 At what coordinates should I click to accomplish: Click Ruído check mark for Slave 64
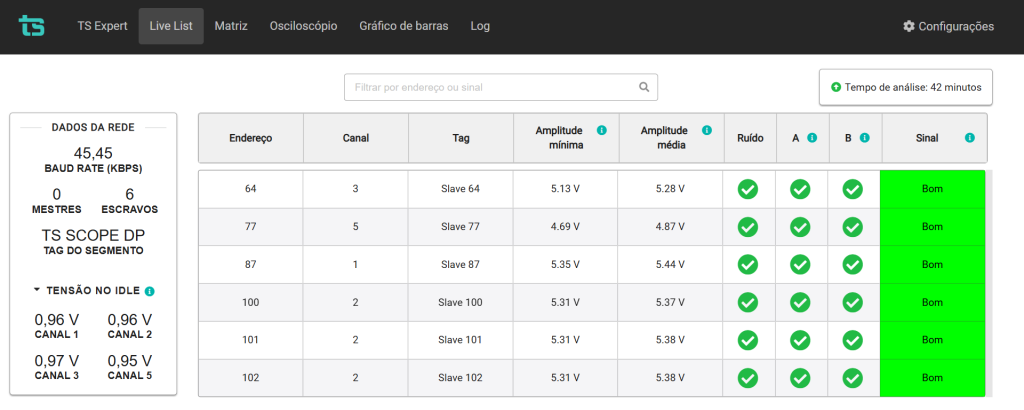[x=748, y=189]
